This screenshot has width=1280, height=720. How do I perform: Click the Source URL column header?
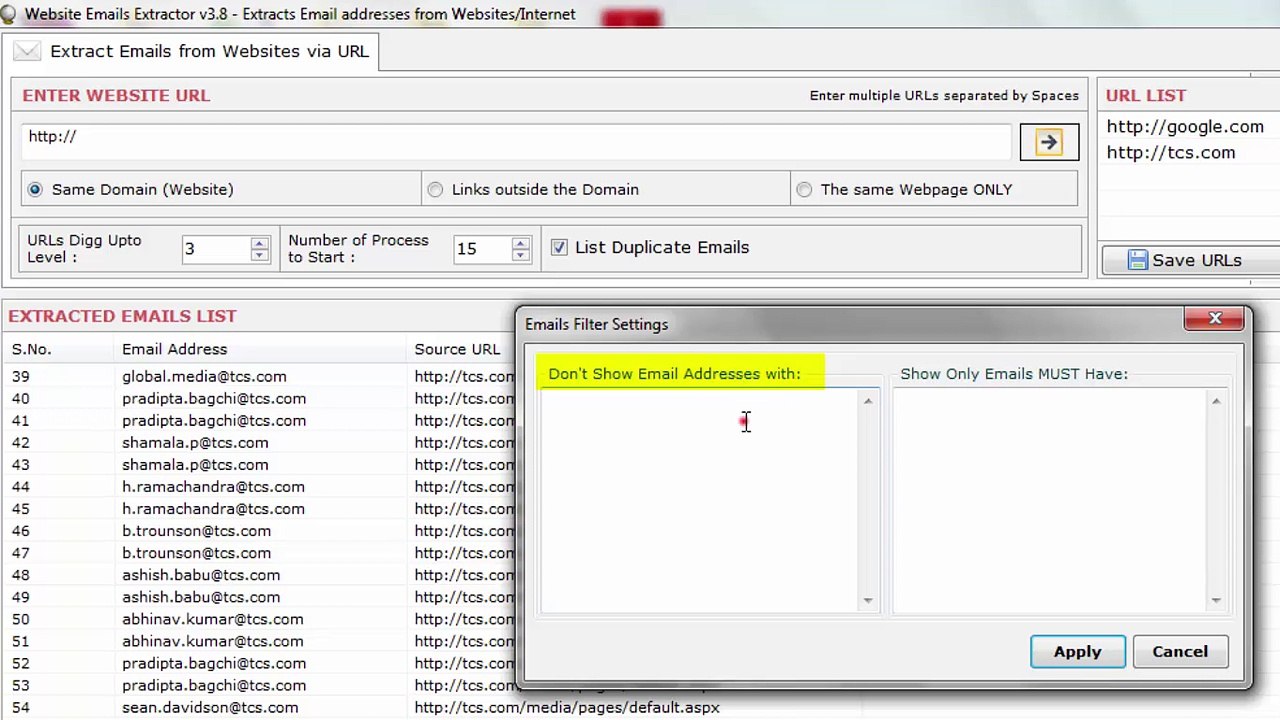click(457, 349)
